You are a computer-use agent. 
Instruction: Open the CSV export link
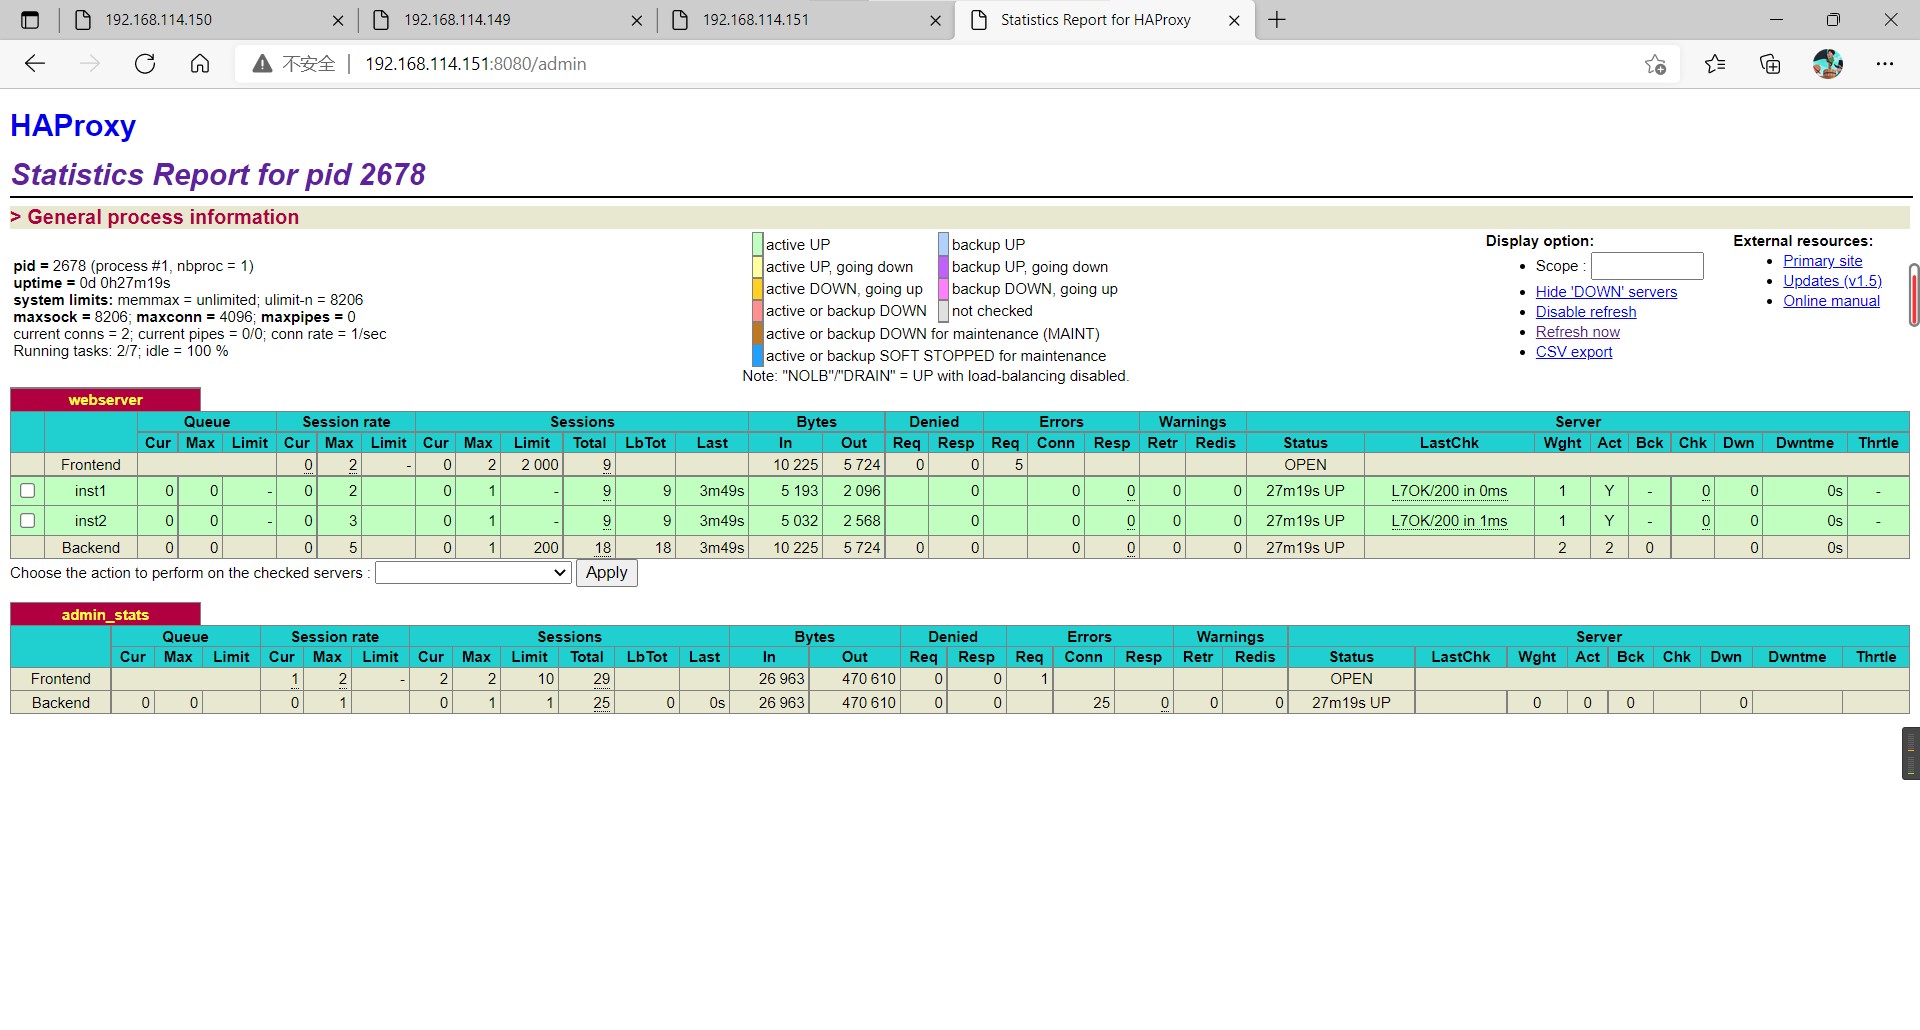coord(1573,352)
